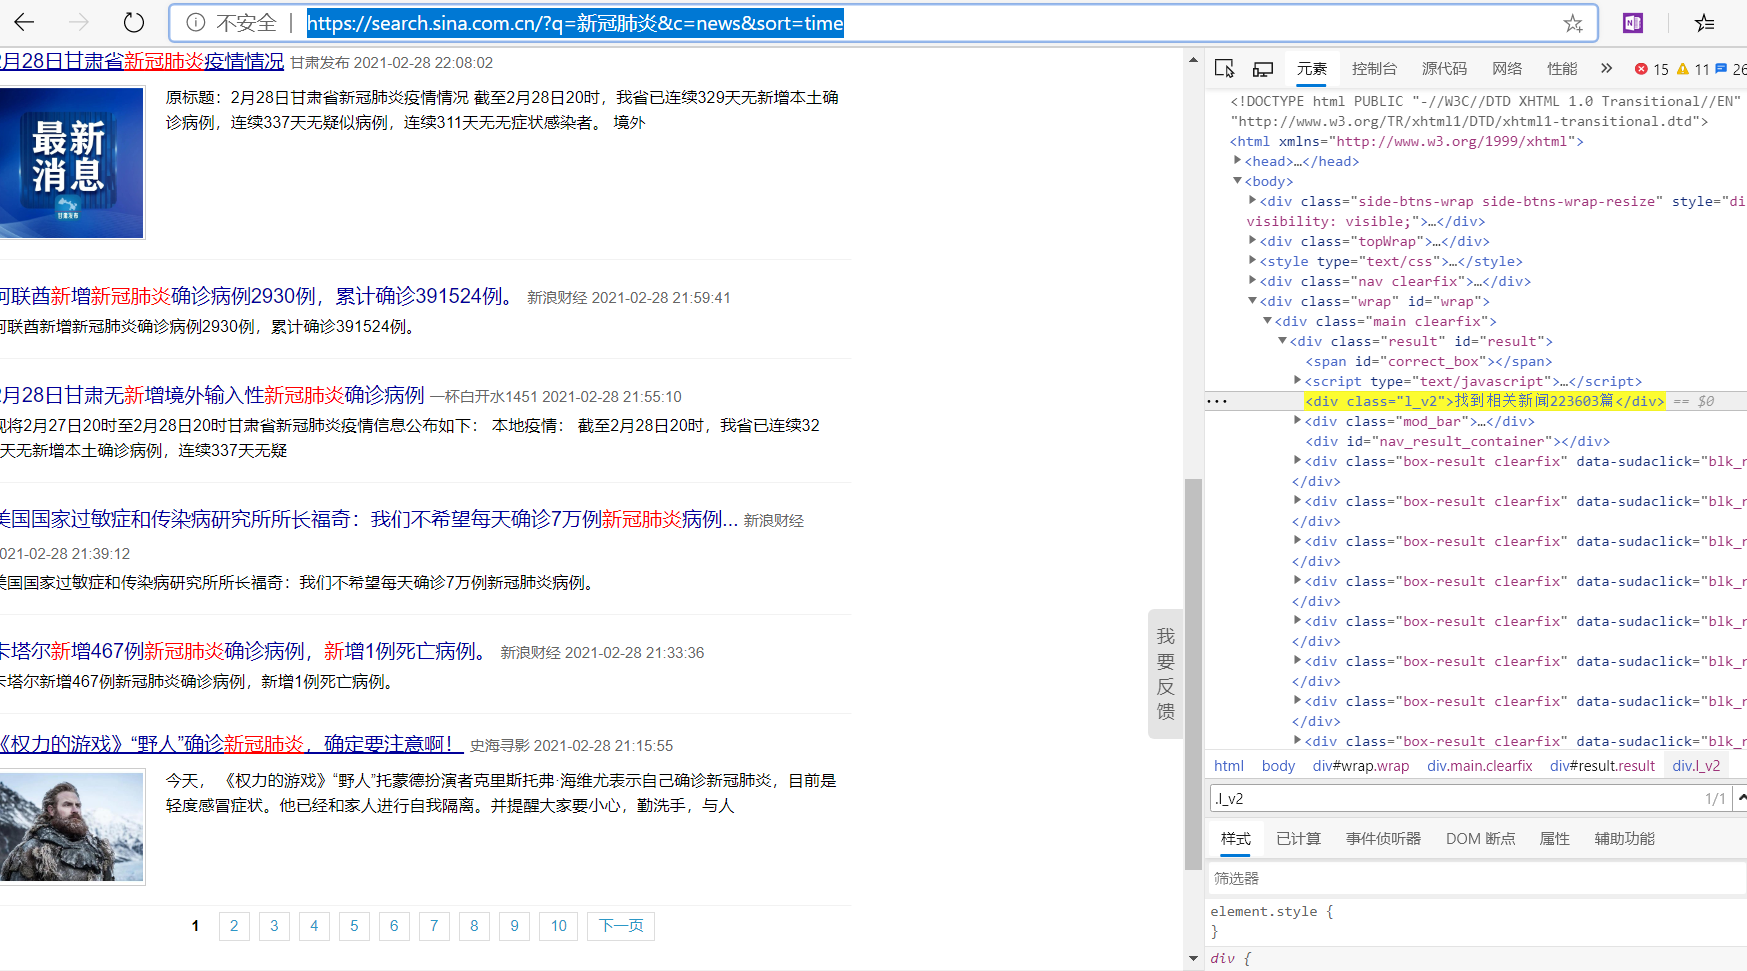Open the site security info icon
Viewport: 1747px width, 971px height.
coord(196,22)
